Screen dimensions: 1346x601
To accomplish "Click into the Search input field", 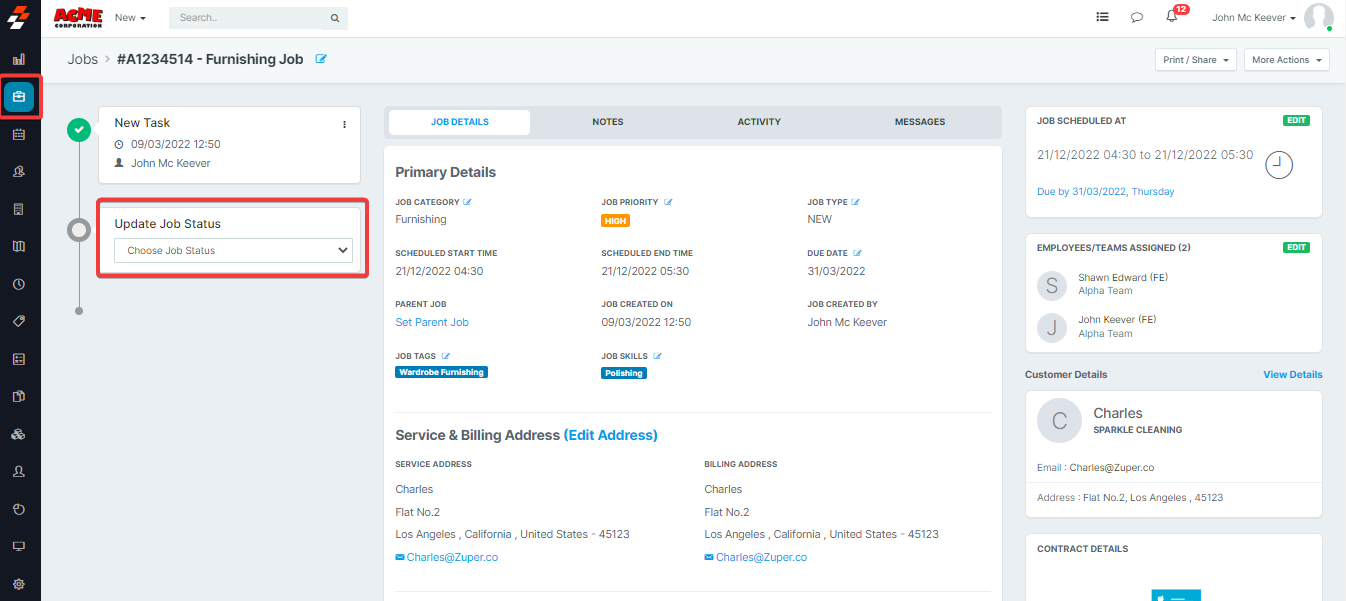I will point(250,18).
